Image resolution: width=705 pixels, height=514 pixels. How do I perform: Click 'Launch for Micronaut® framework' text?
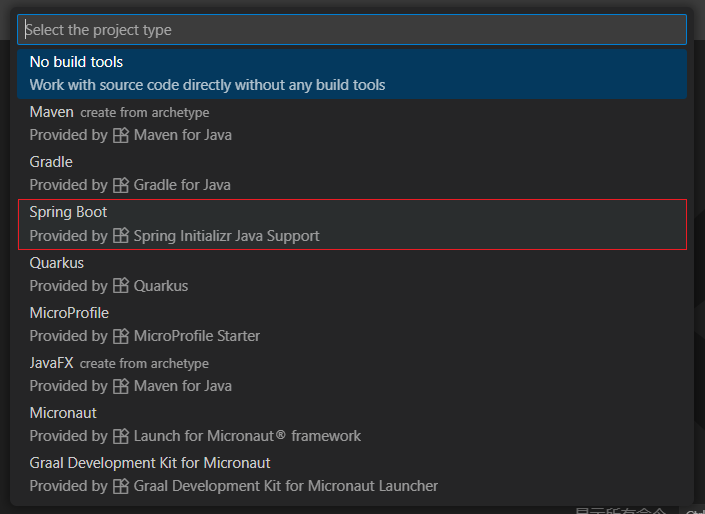(x=247, y=436)
